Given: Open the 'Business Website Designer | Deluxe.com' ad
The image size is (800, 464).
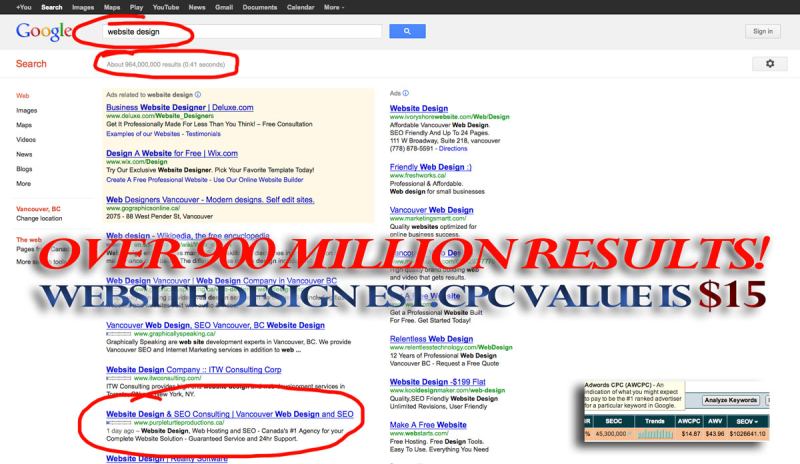Looking at the screenshot, I should [180, 107].
